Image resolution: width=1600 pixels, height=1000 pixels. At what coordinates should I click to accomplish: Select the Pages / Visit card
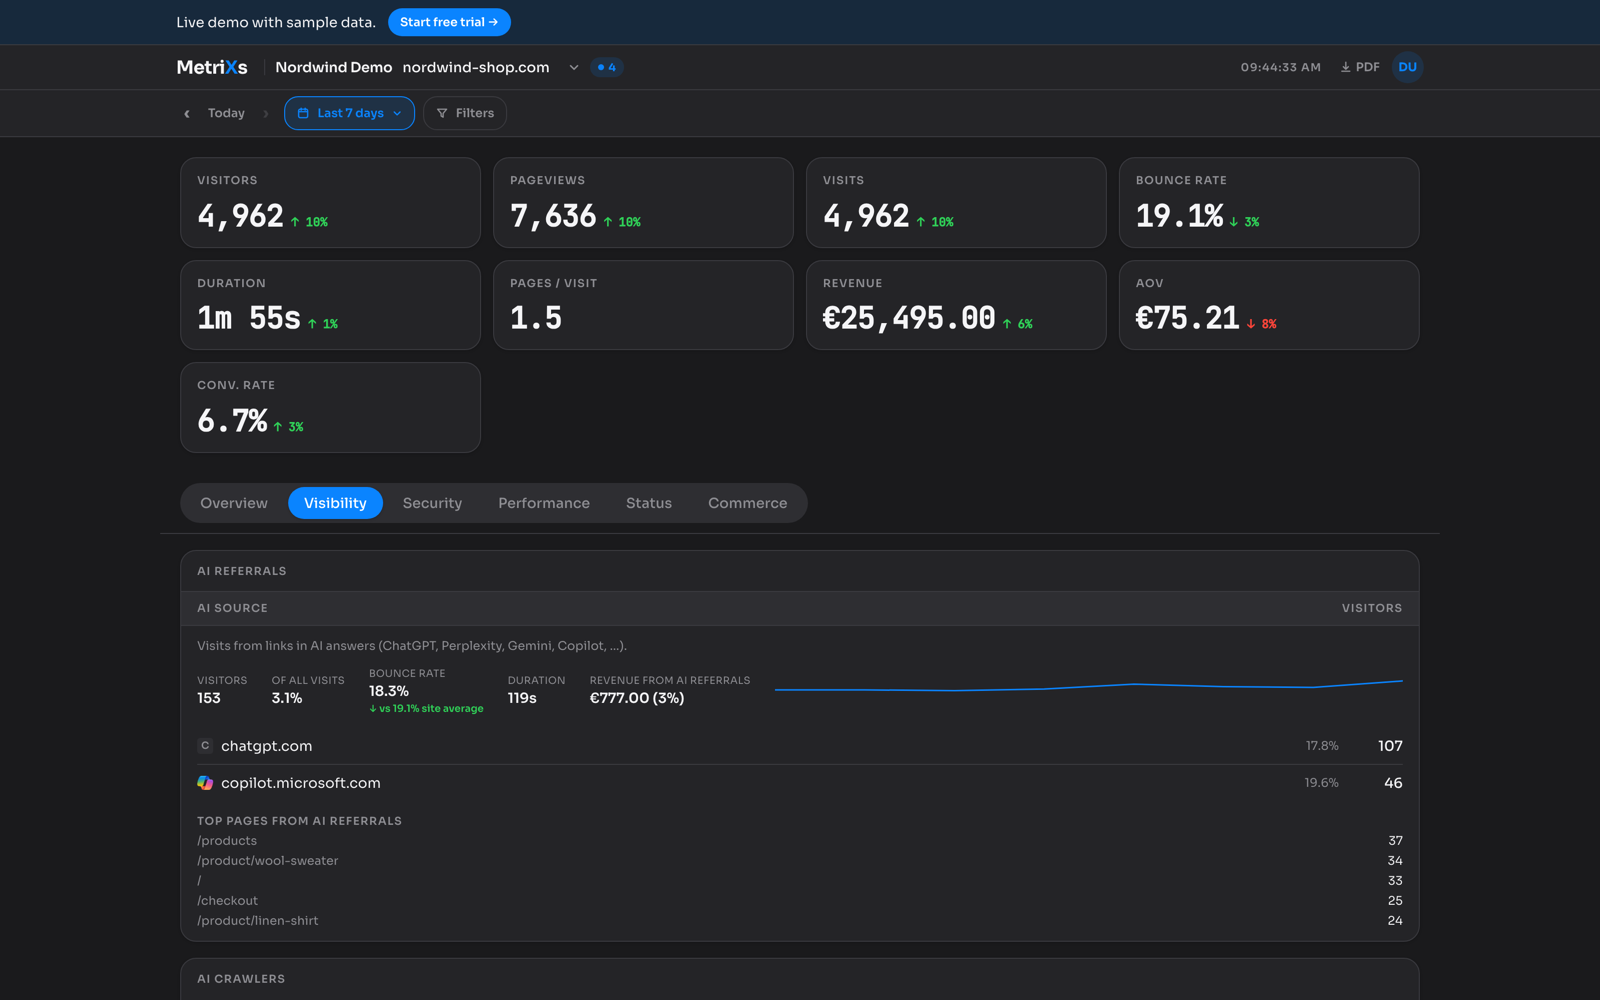[643, 305]
